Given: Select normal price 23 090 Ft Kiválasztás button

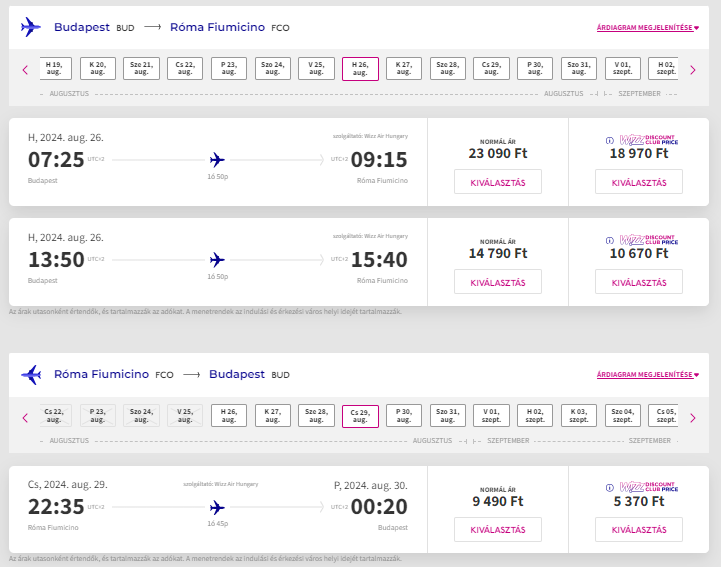Looking at the screenshot, I should click(x=498, y=181).
